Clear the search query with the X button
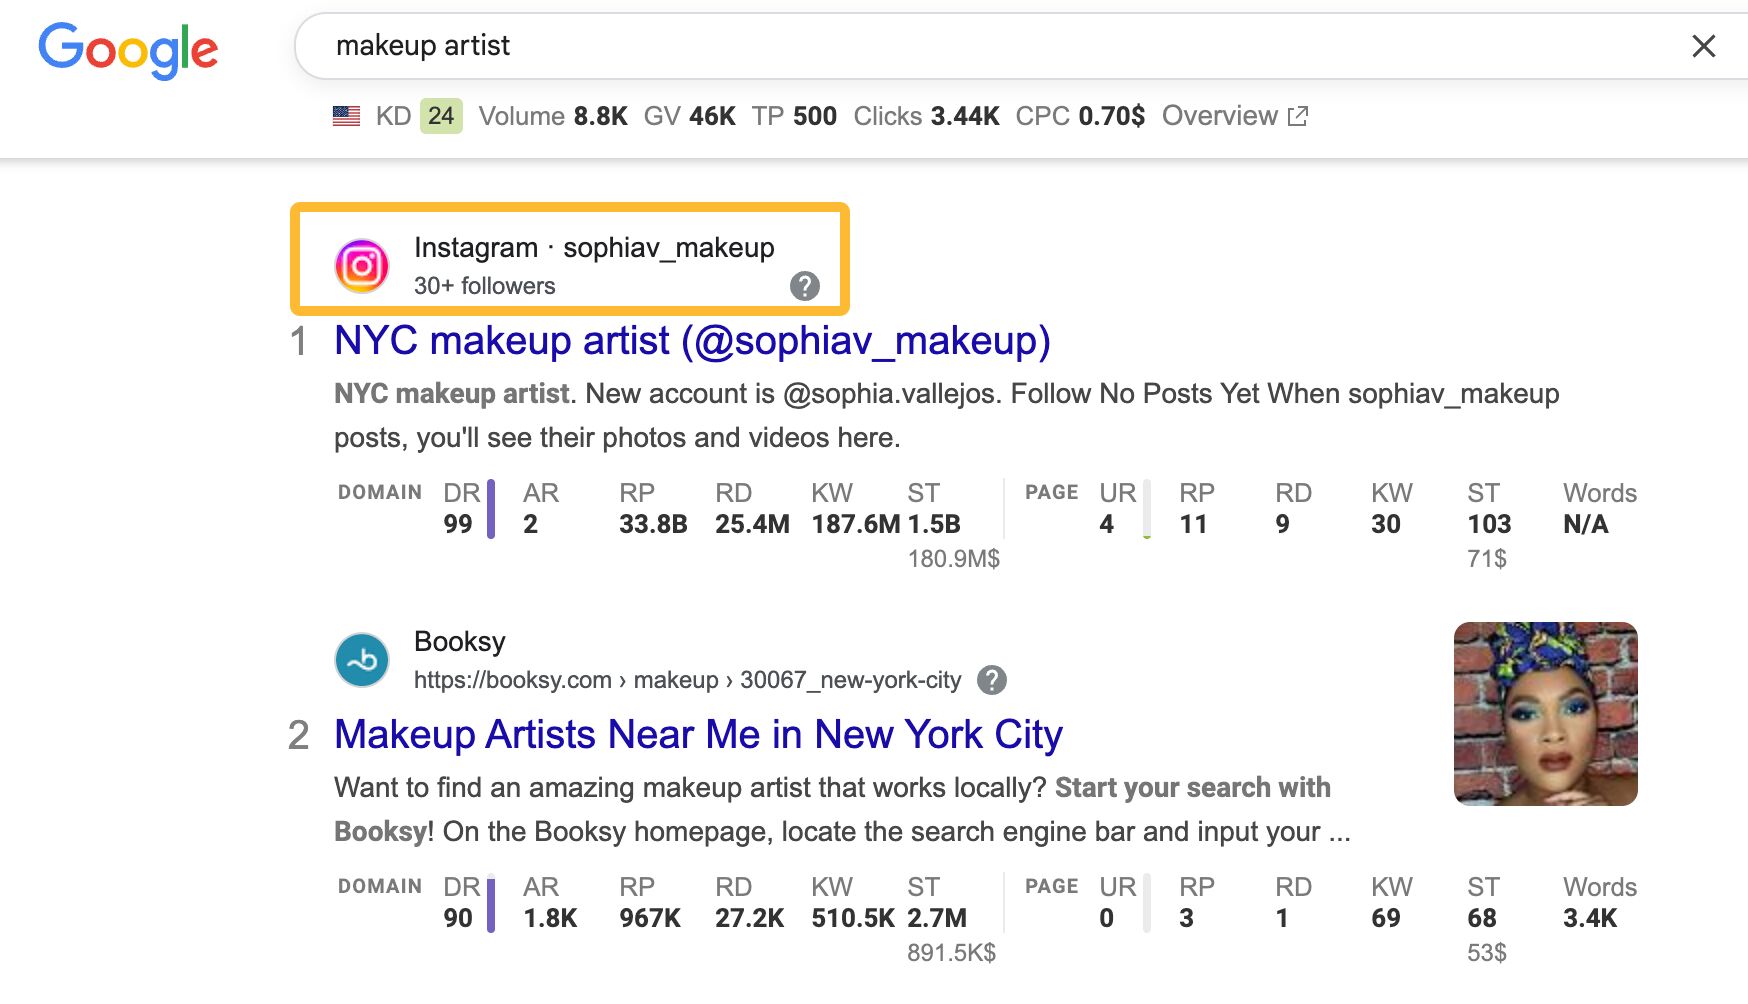The width and height of the screenshot is (1748, 1004). click(1703, 46)
